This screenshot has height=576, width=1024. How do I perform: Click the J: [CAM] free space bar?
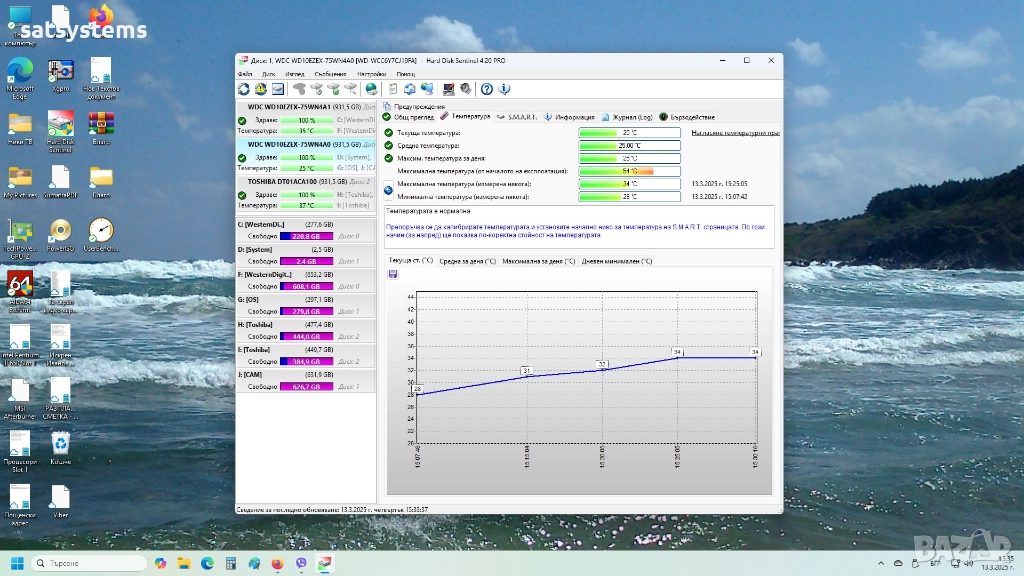[x=304, y=387]
